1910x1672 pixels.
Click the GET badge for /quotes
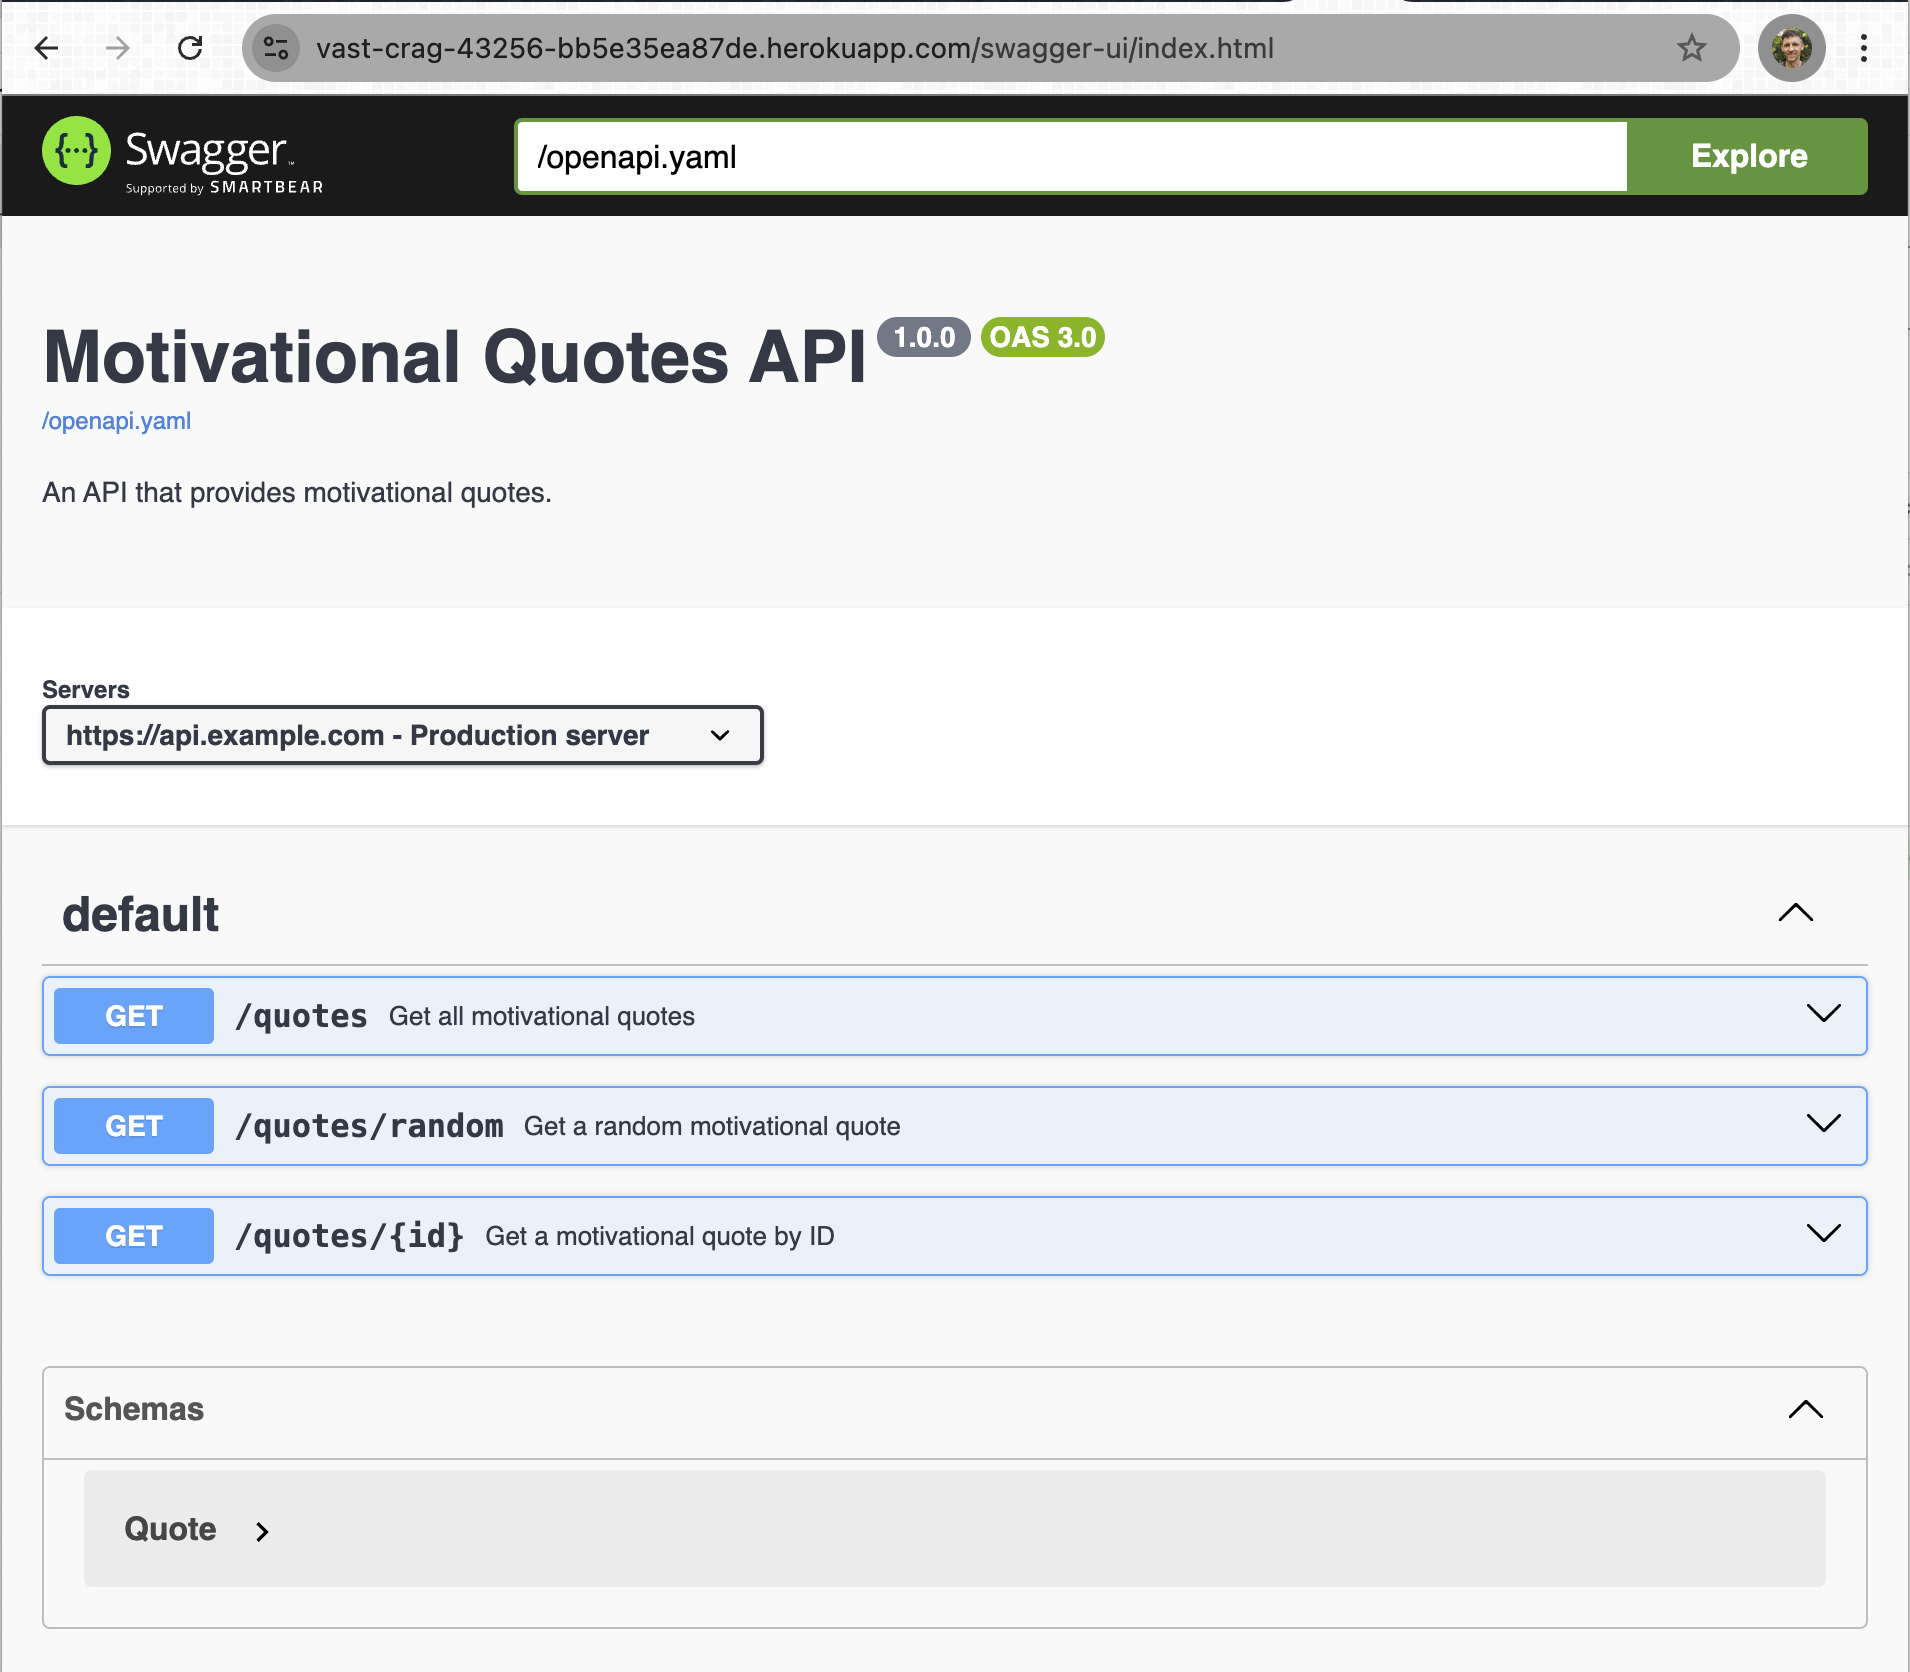tap(134, 1016)
